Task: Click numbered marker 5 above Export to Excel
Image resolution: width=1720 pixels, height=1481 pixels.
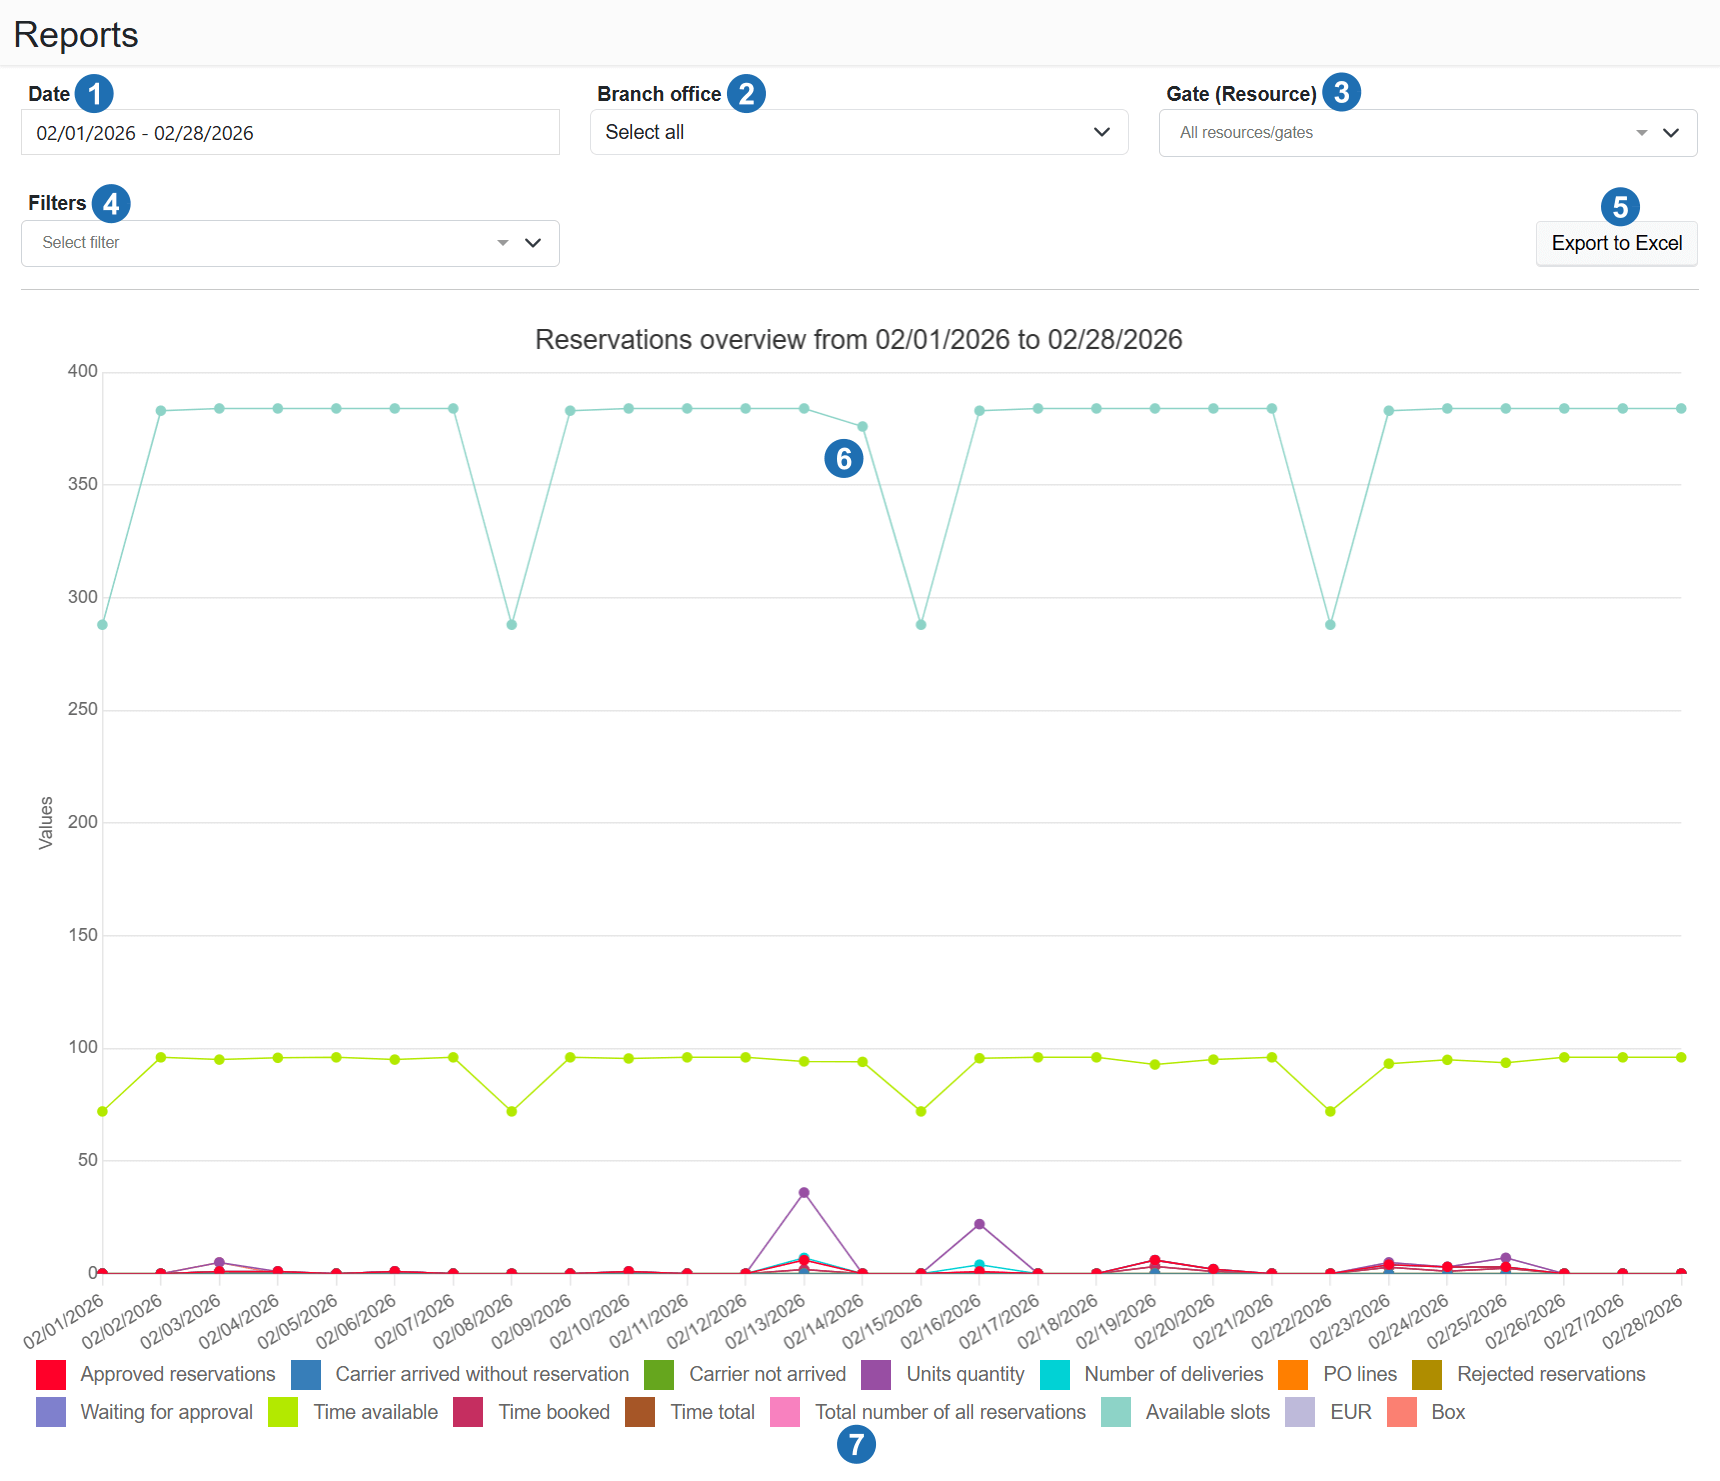Action: 1620,207
